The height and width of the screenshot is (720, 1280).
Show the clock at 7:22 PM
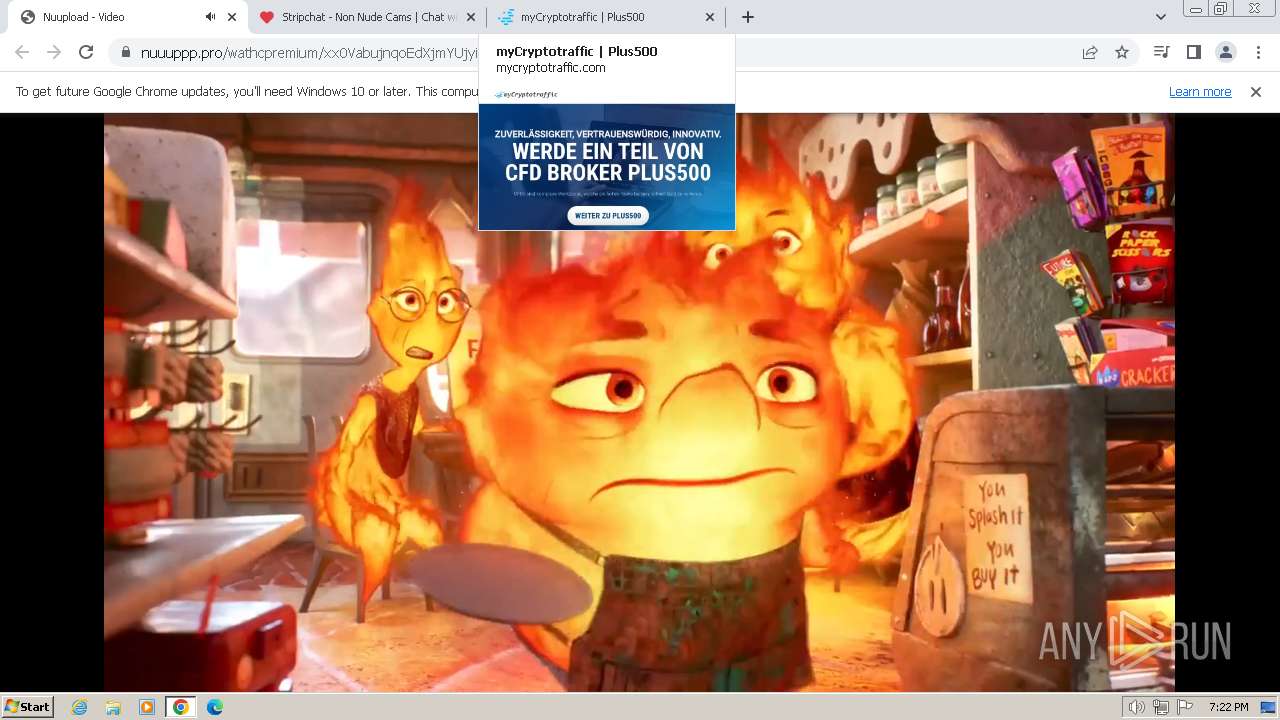(1228, 707)
